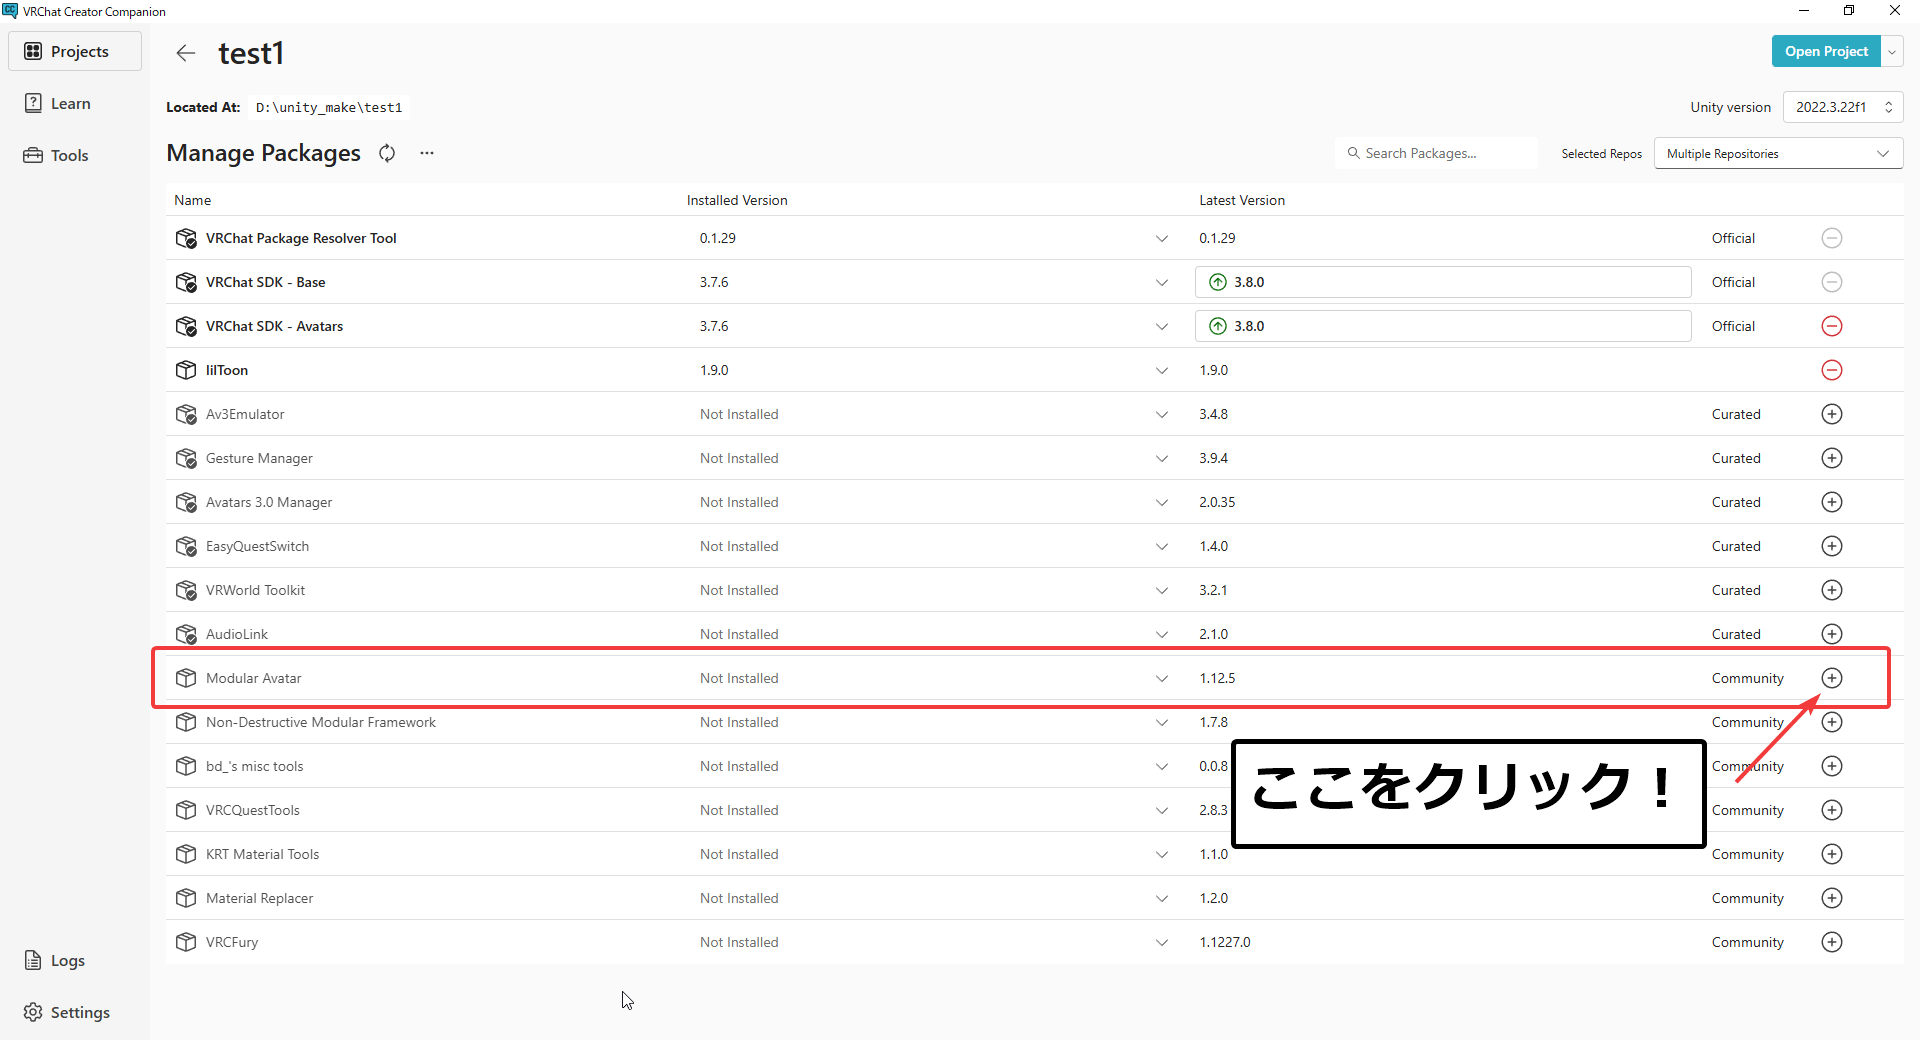The image size is (1920, 1040).
Task: Click installed version 1.9.0 of lilToon
Action: pyautogui.click(x=714, y=370)
